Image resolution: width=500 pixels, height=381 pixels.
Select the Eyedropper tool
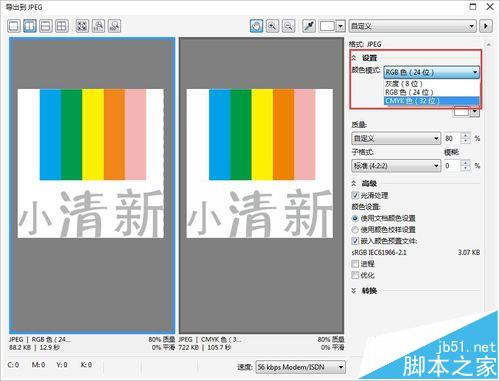point(309,26)
